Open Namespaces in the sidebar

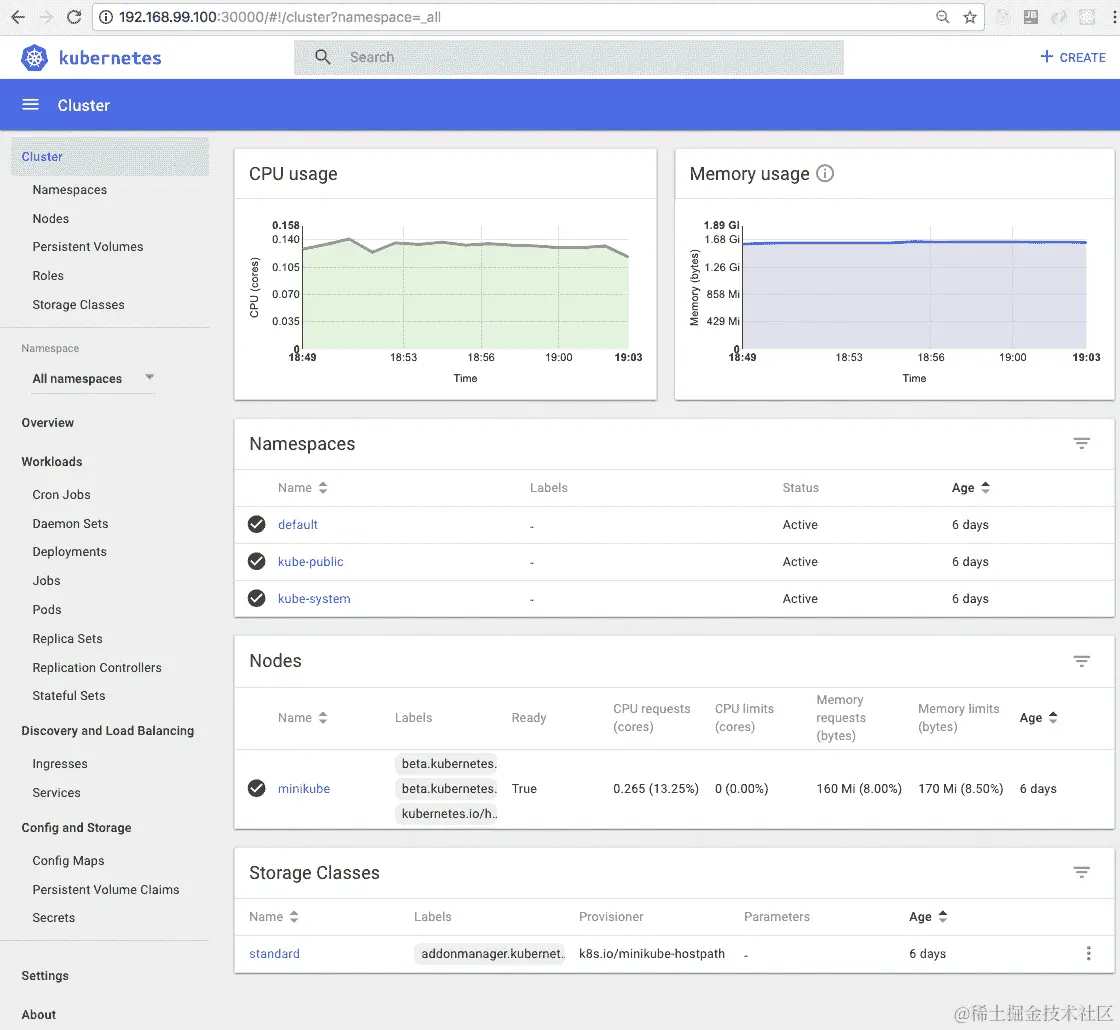pyautogui.click(x=69, y=190)
